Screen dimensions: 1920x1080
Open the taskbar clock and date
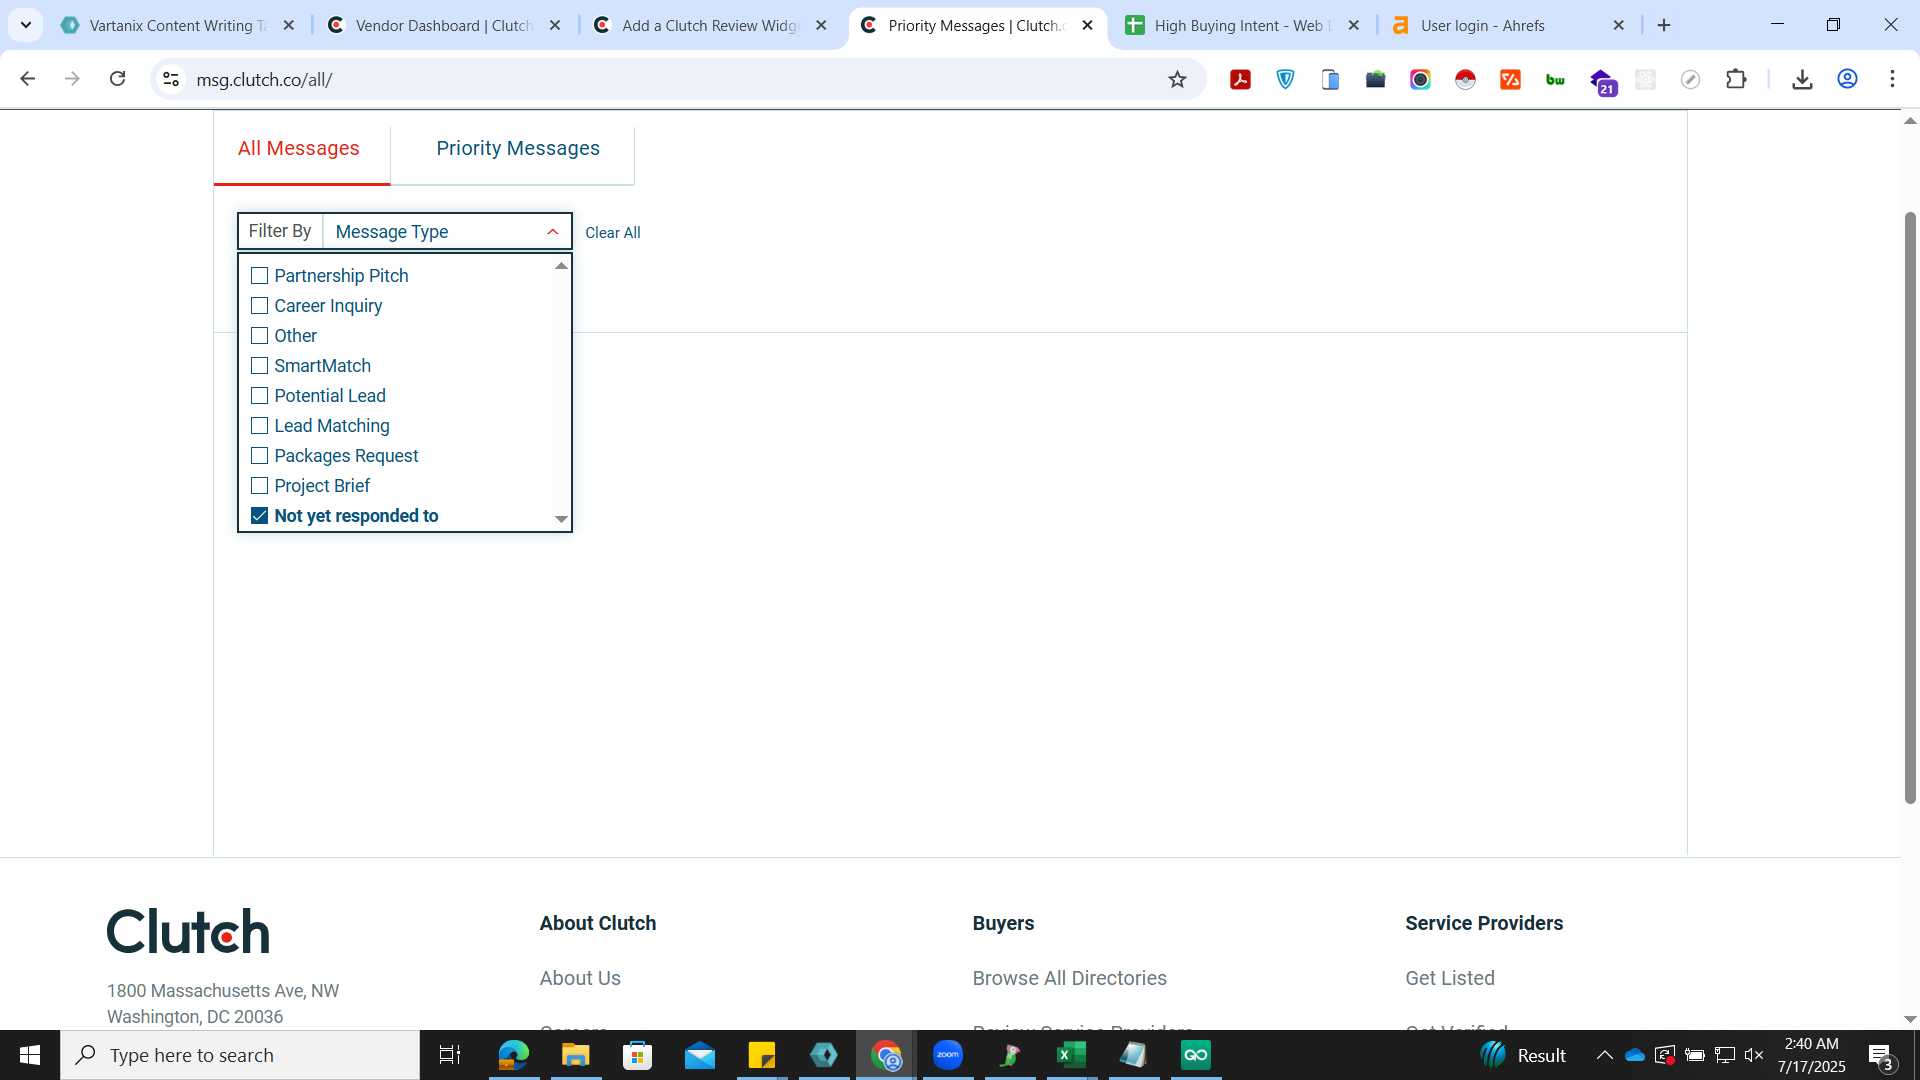tap(1812, 1055)
